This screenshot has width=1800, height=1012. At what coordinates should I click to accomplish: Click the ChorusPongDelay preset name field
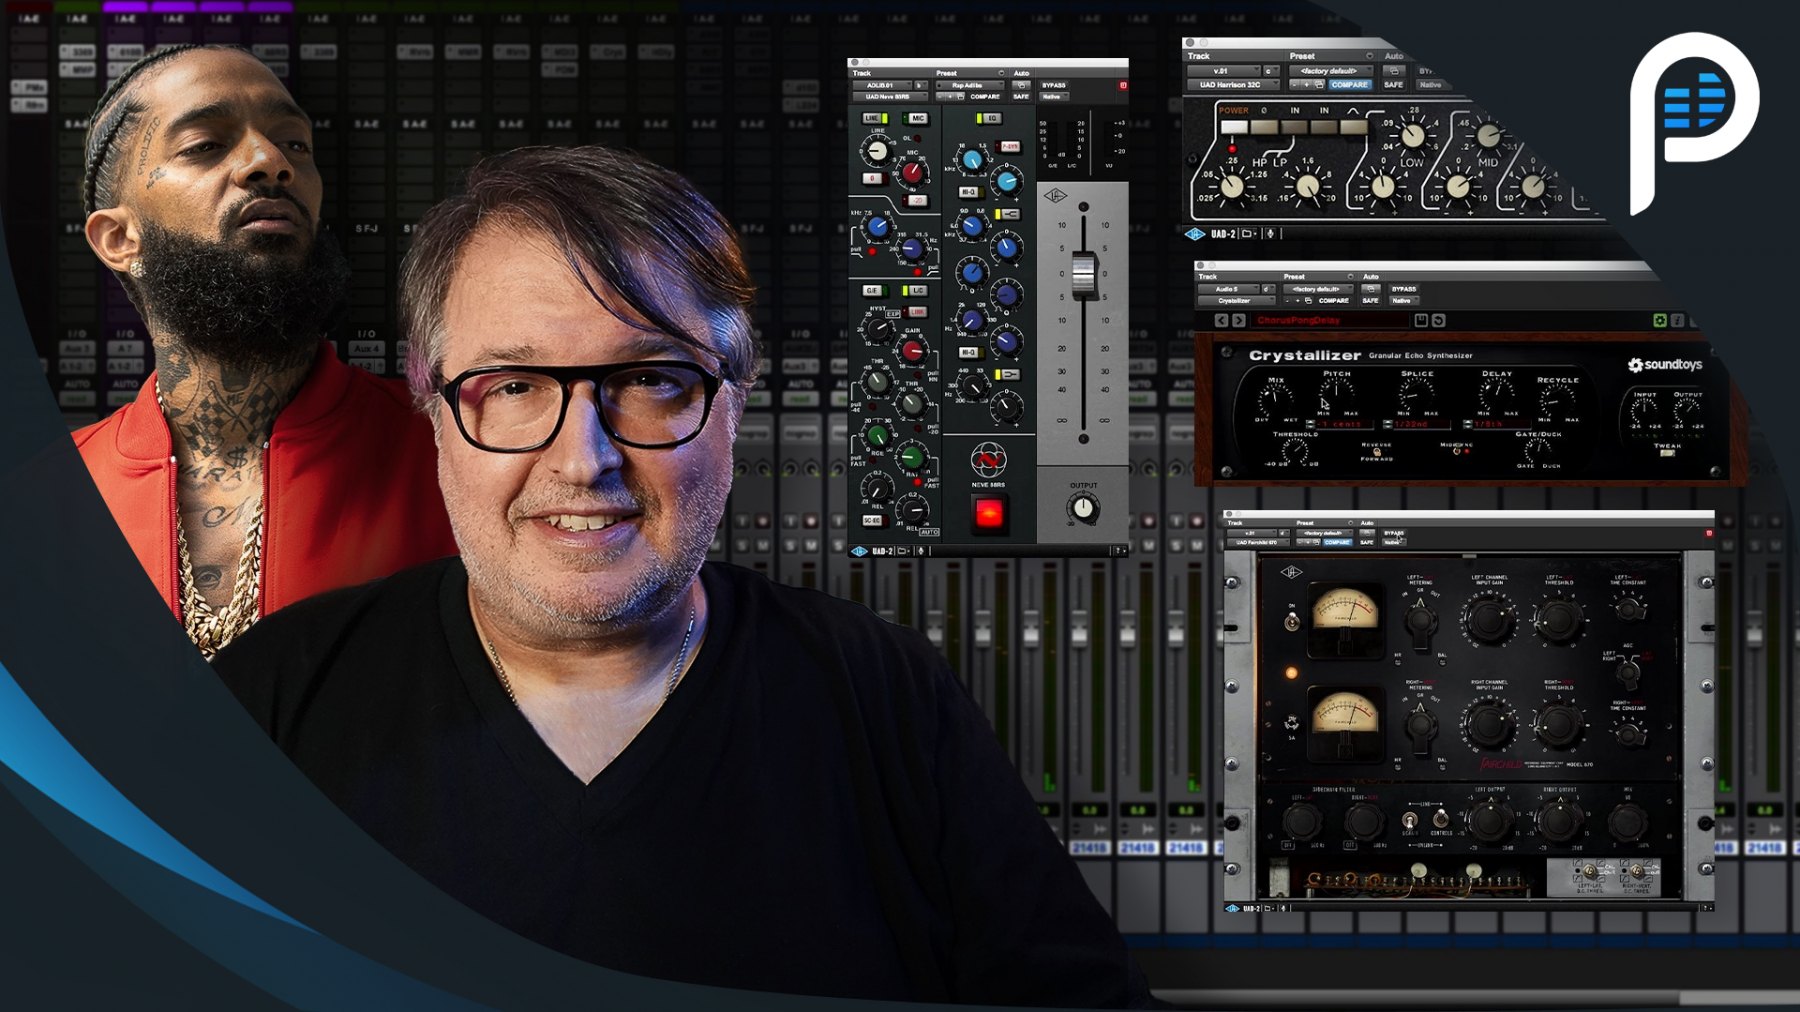tap(1329, 321)
